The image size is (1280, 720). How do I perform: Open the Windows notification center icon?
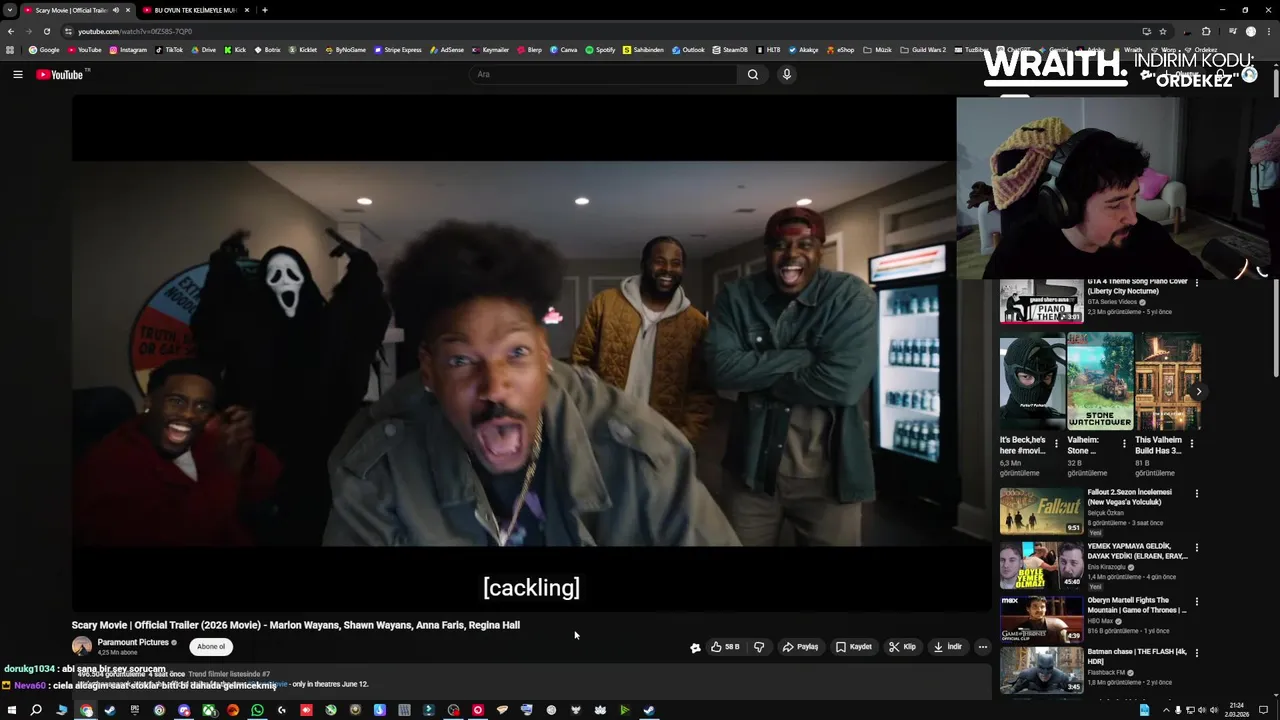click(1264, 710)
